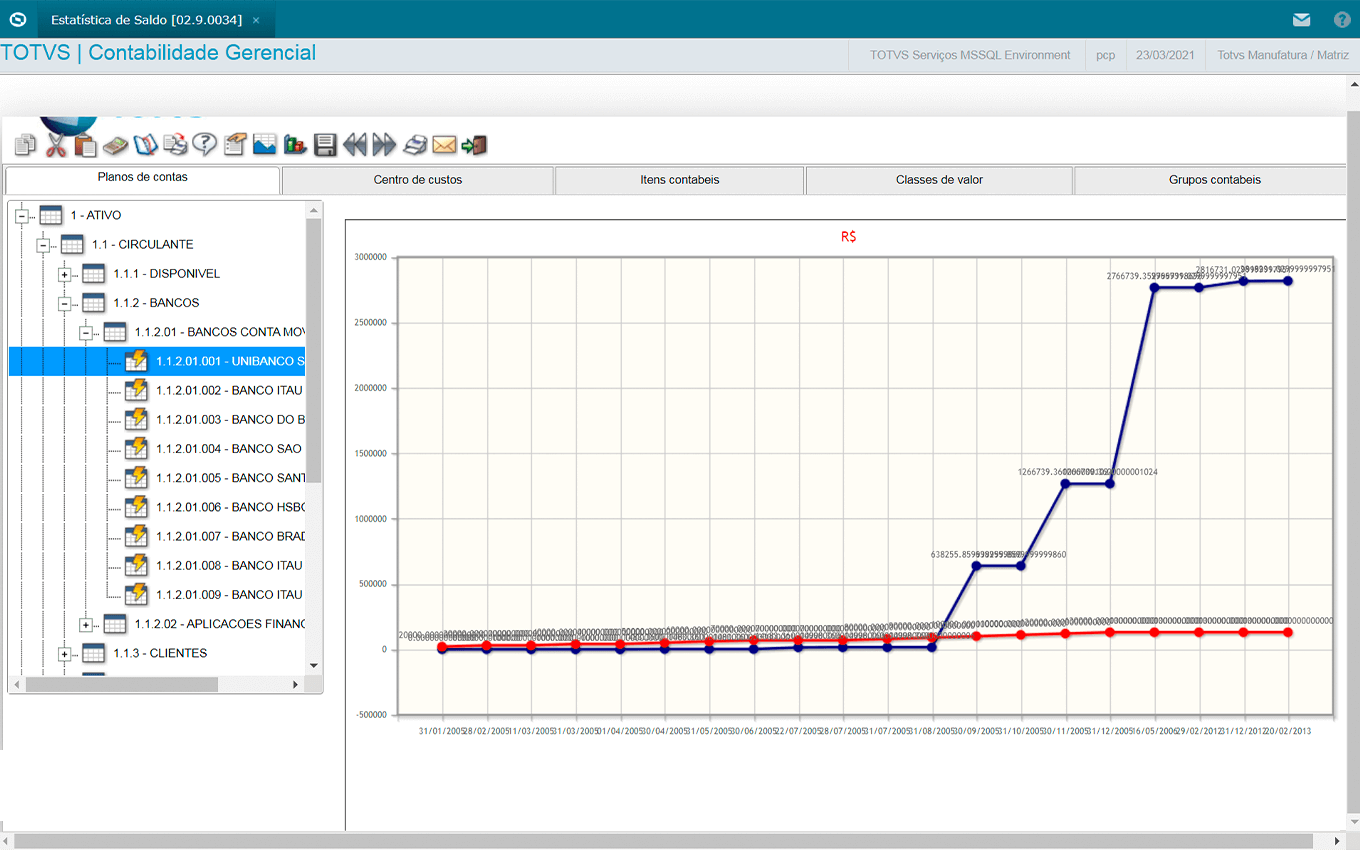The height and width of the screenshot is (850, 1360).
Task: Open the mail notifications icon in header
Action: coord(1301,19)
